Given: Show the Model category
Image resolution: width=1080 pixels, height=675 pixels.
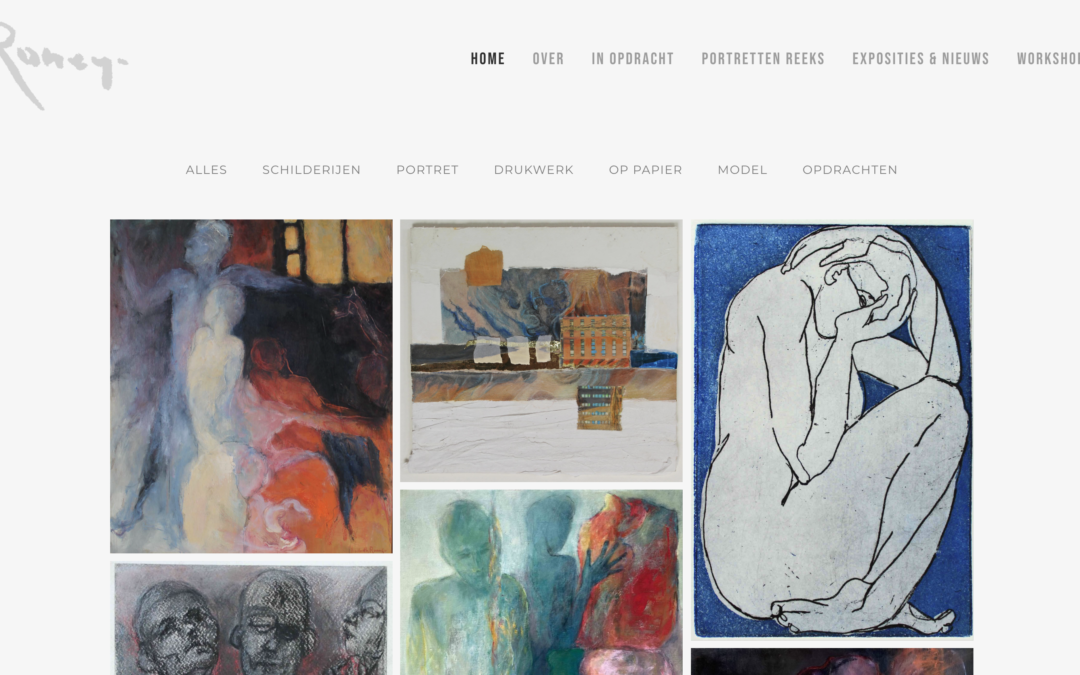Looking at the screenshot, I should point(742,170).
